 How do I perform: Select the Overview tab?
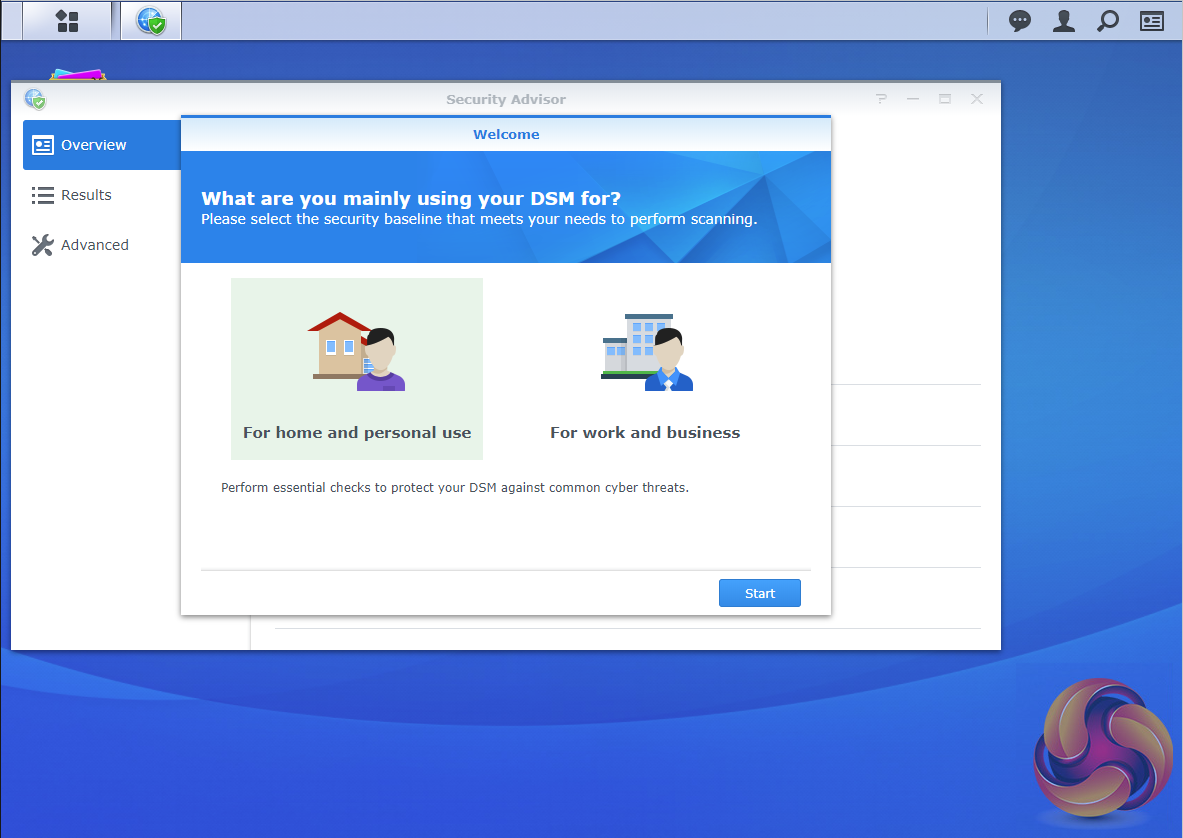pos(102,145)
